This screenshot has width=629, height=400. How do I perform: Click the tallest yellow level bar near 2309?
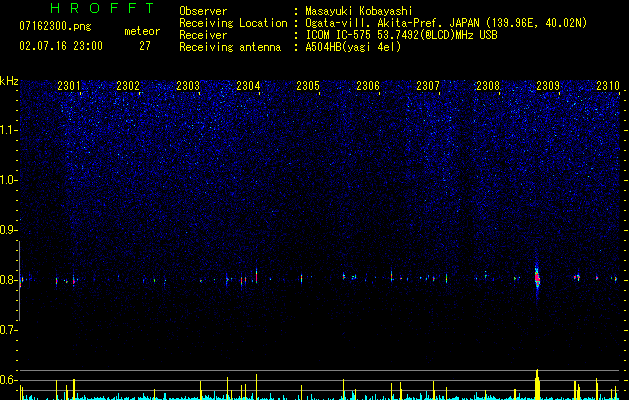[x=537, y=384]
